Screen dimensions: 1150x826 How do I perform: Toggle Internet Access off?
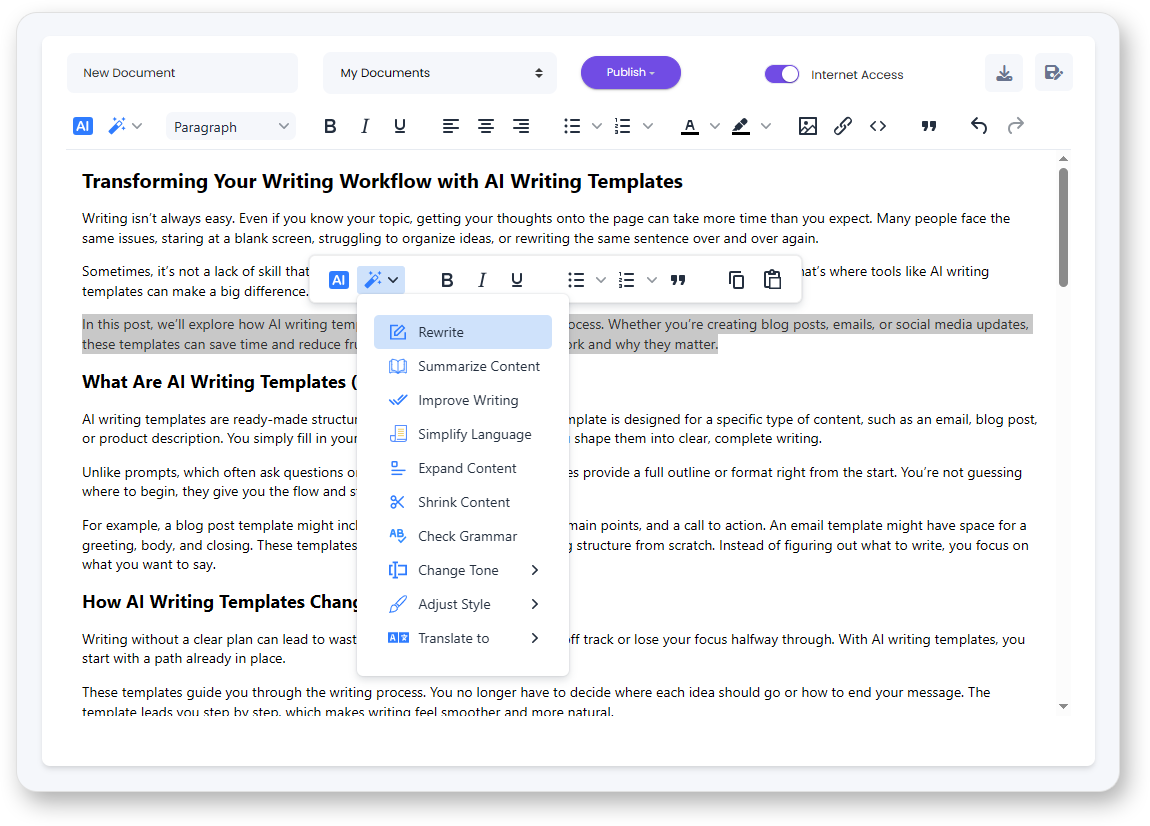[781, 74]
